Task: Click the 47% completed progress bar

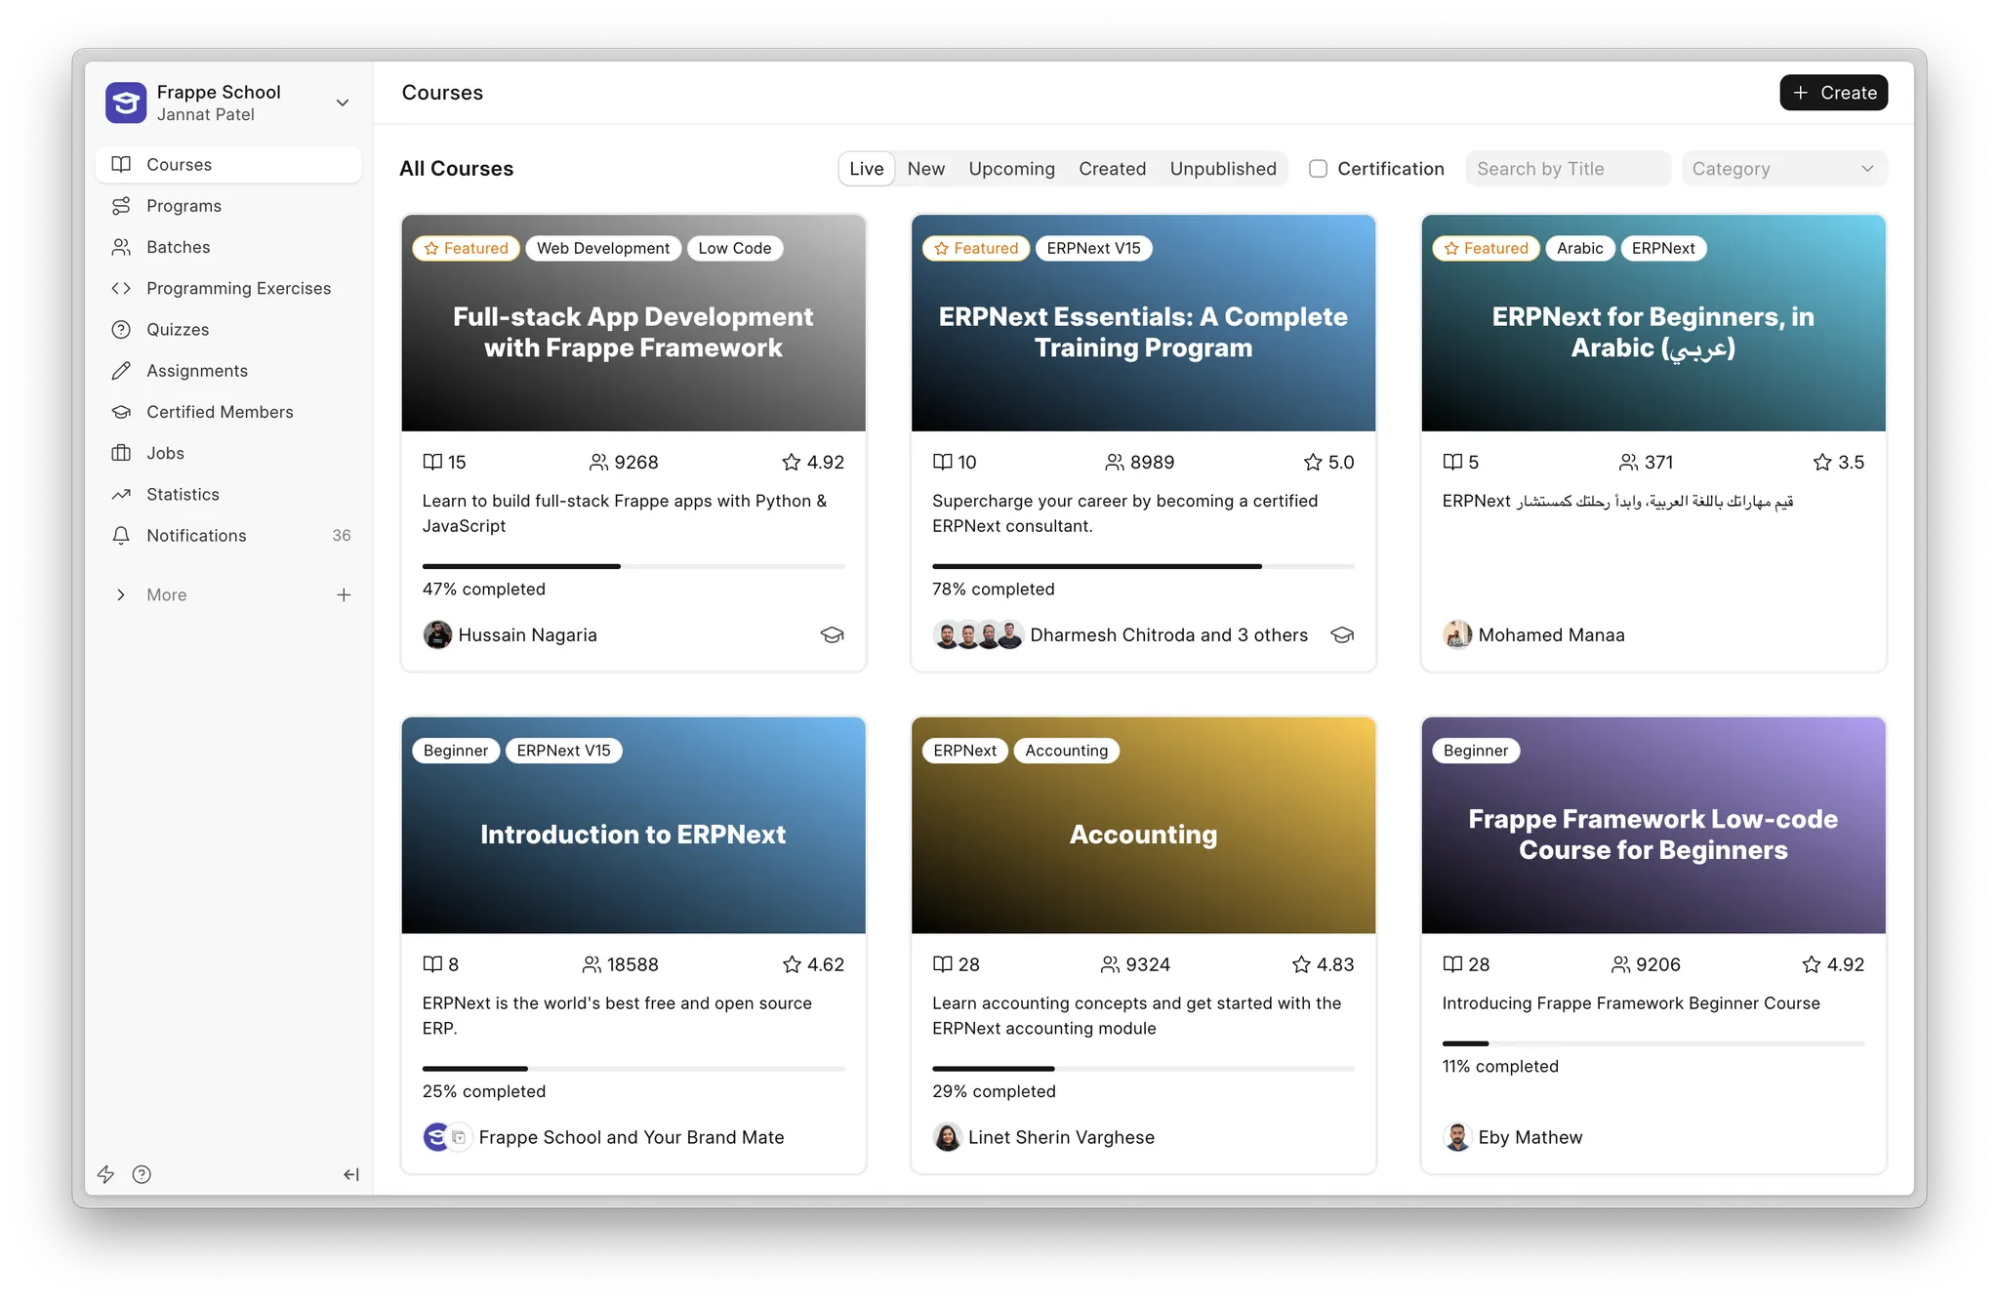Action: [633, 566]
